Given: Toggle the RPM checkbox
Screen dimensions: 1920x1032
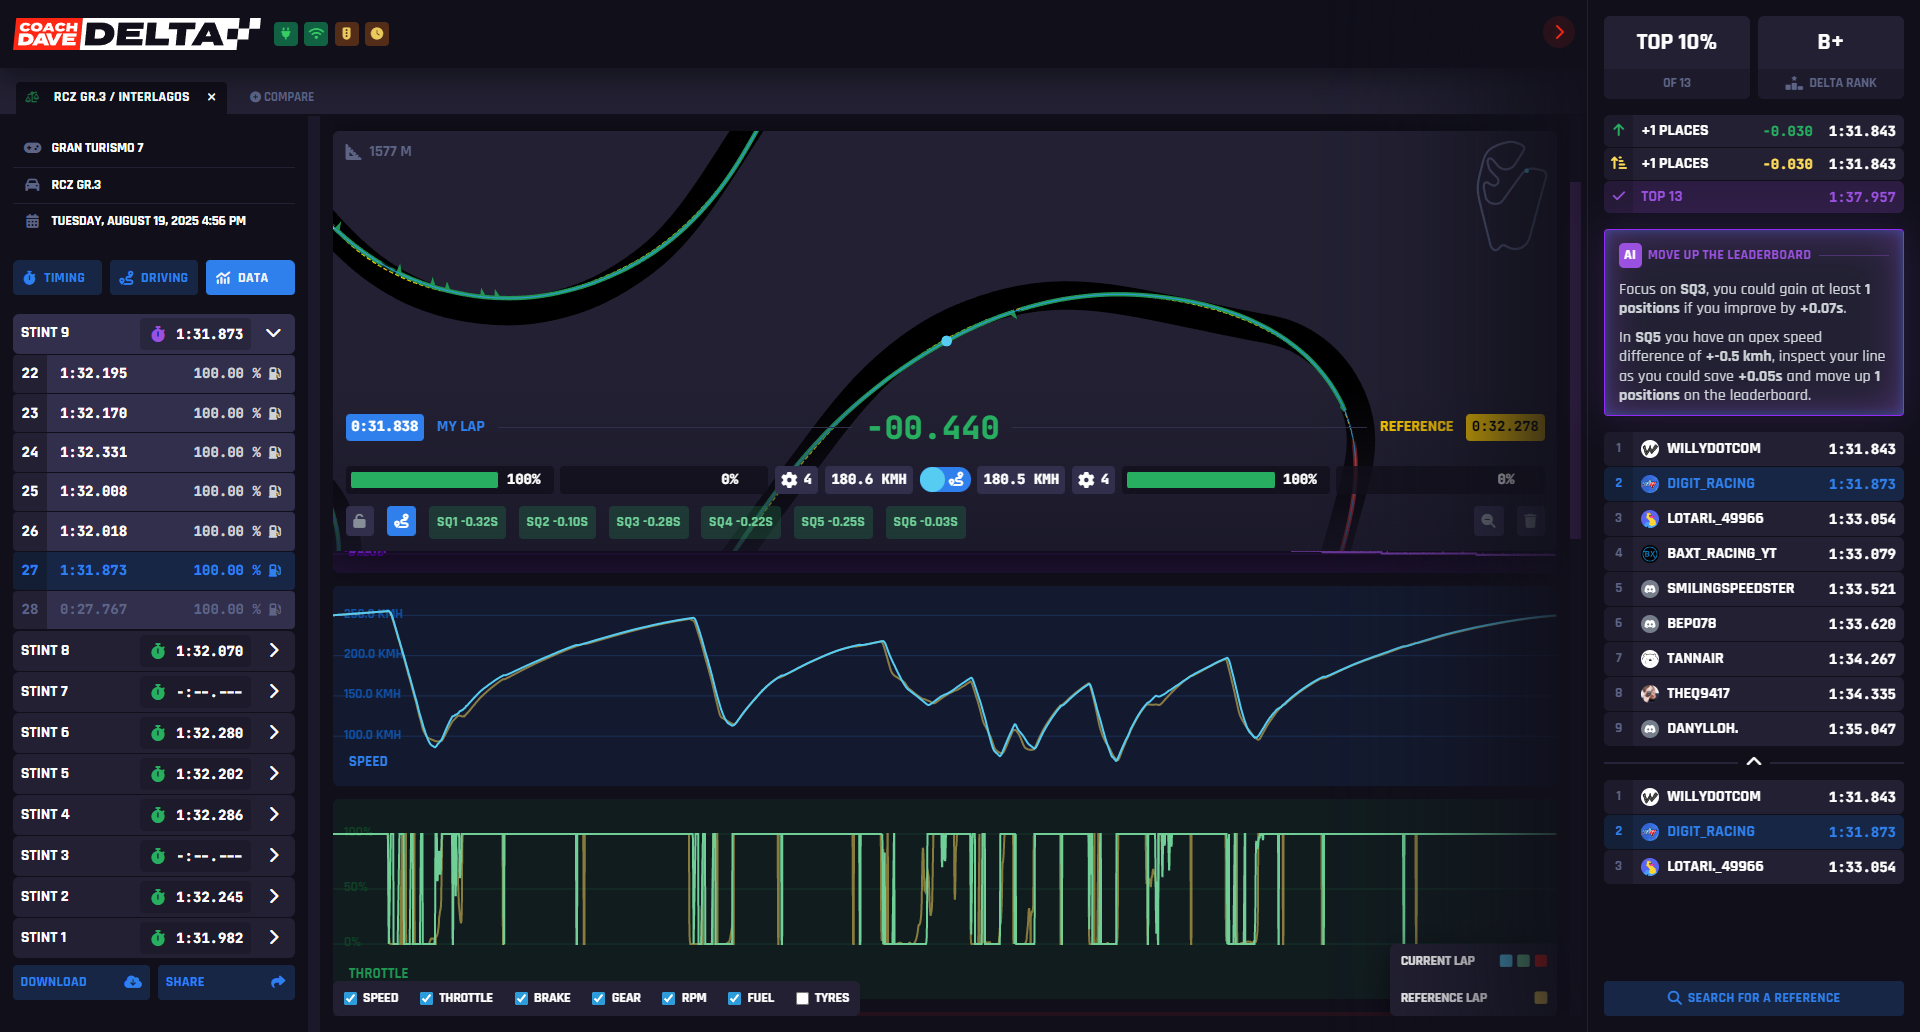Looking at the screenshot, I should pos(668,998).
